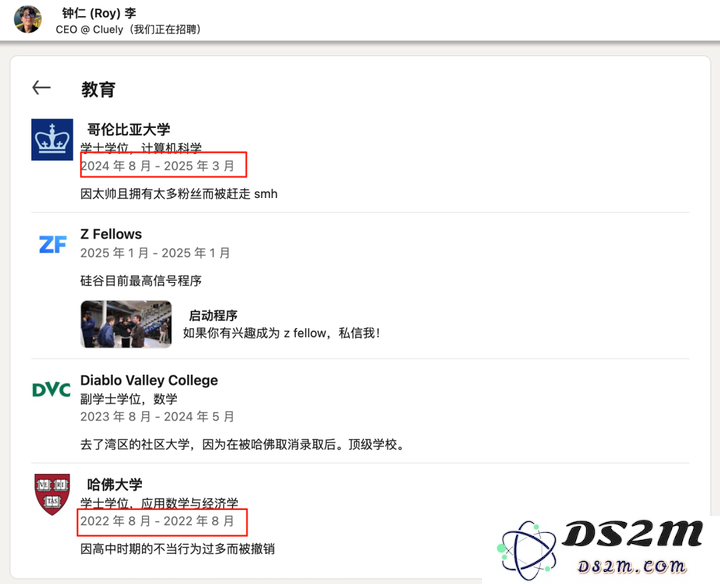Click description 因太帅且拥有太多粉丝而被赶走 smh

(x=179, y=194)
